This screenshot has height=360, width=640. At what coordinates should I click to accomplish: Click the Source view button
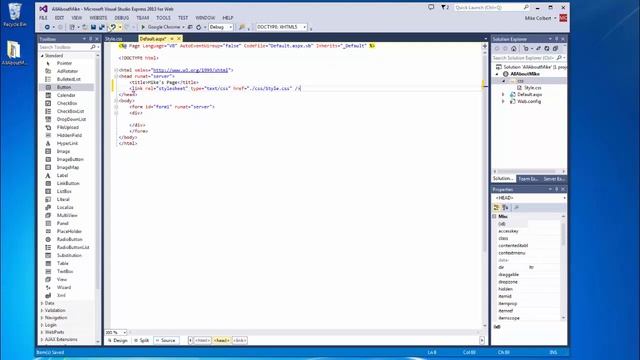(x=166, y=340)
